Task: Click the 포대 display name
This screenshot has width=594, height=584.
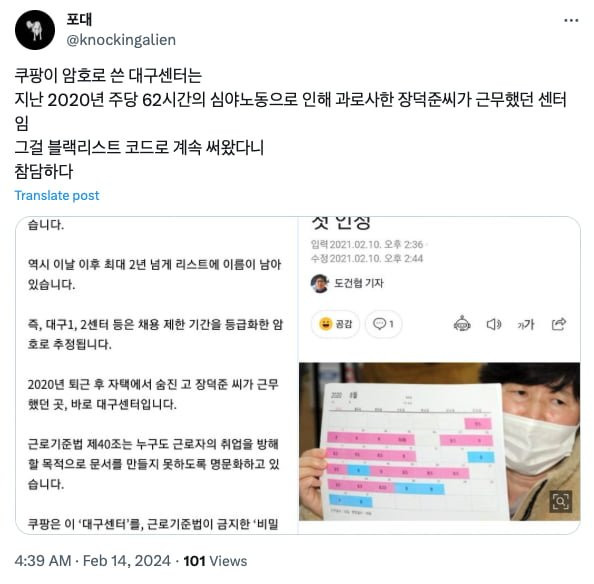Action: pyautogui.click(x=79, y=20)
